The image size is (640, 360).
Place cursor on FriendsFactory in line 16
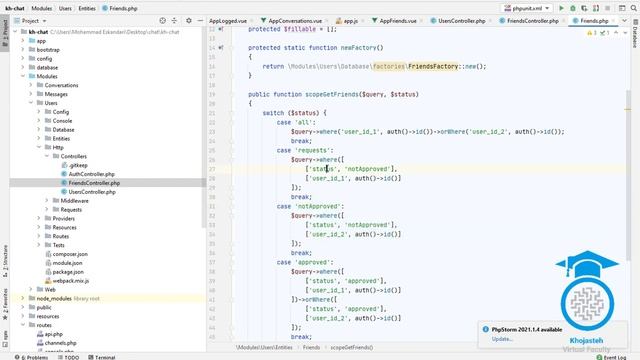433,66
